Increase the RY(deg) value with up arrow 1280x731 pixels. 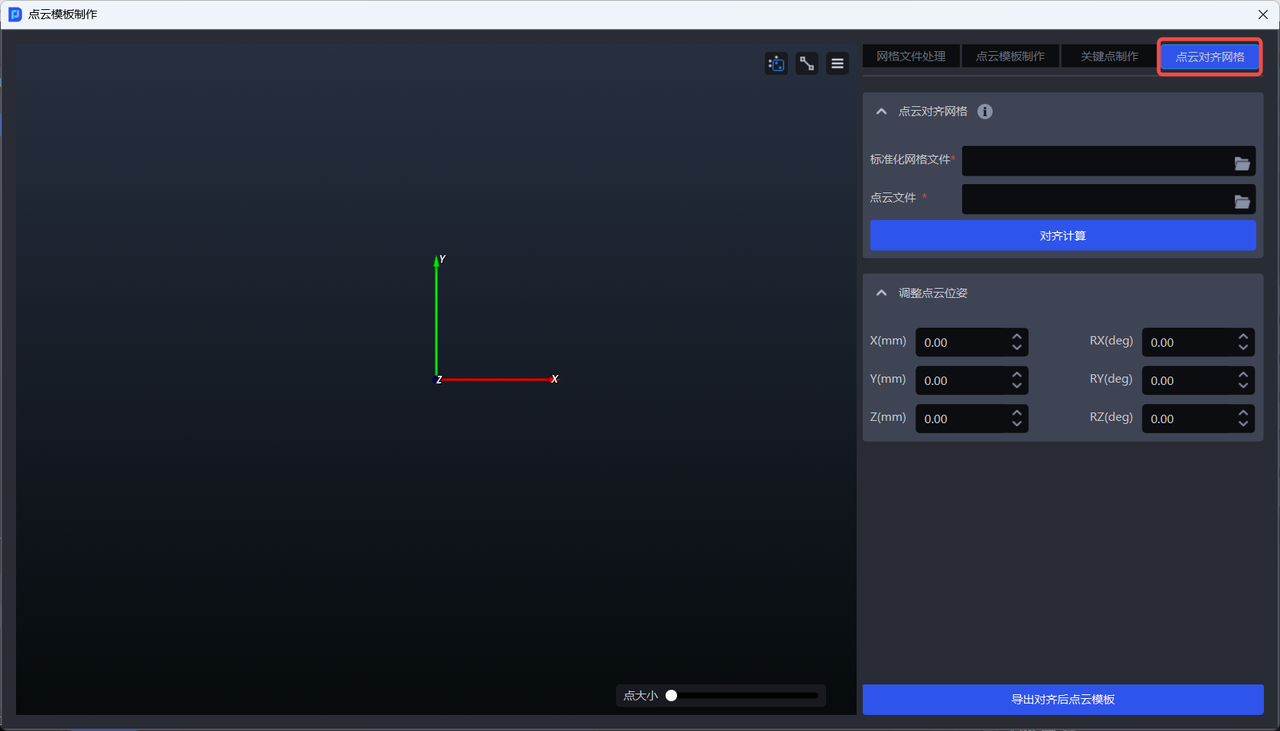pos(1243,375)
